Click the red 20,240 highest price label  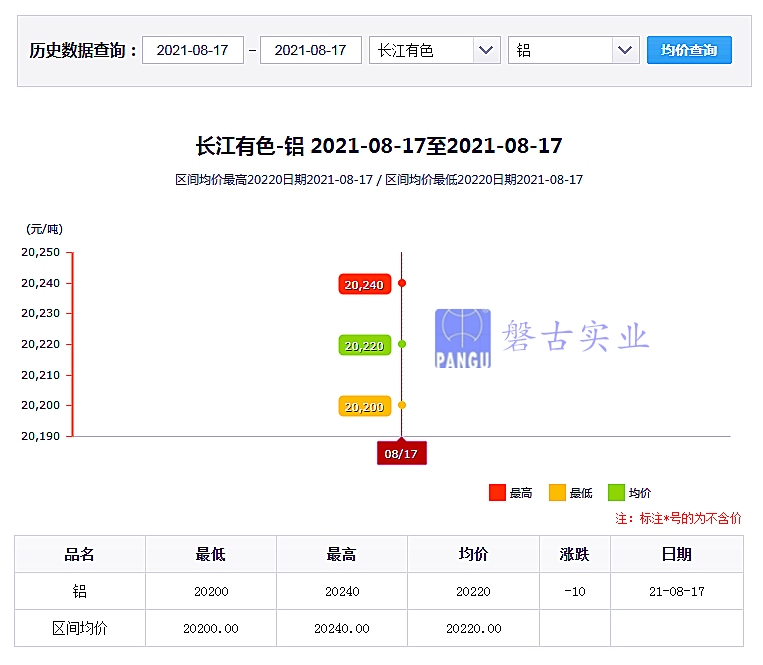point(364,285)
